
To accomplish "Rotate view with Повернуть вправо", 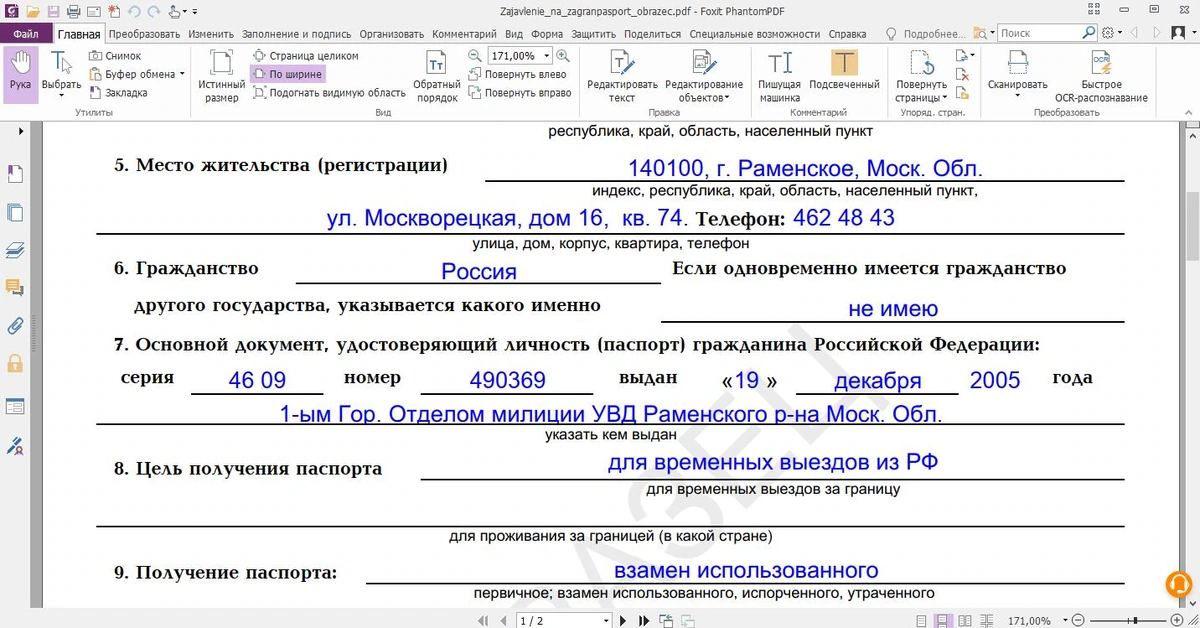I will point(519,93).
